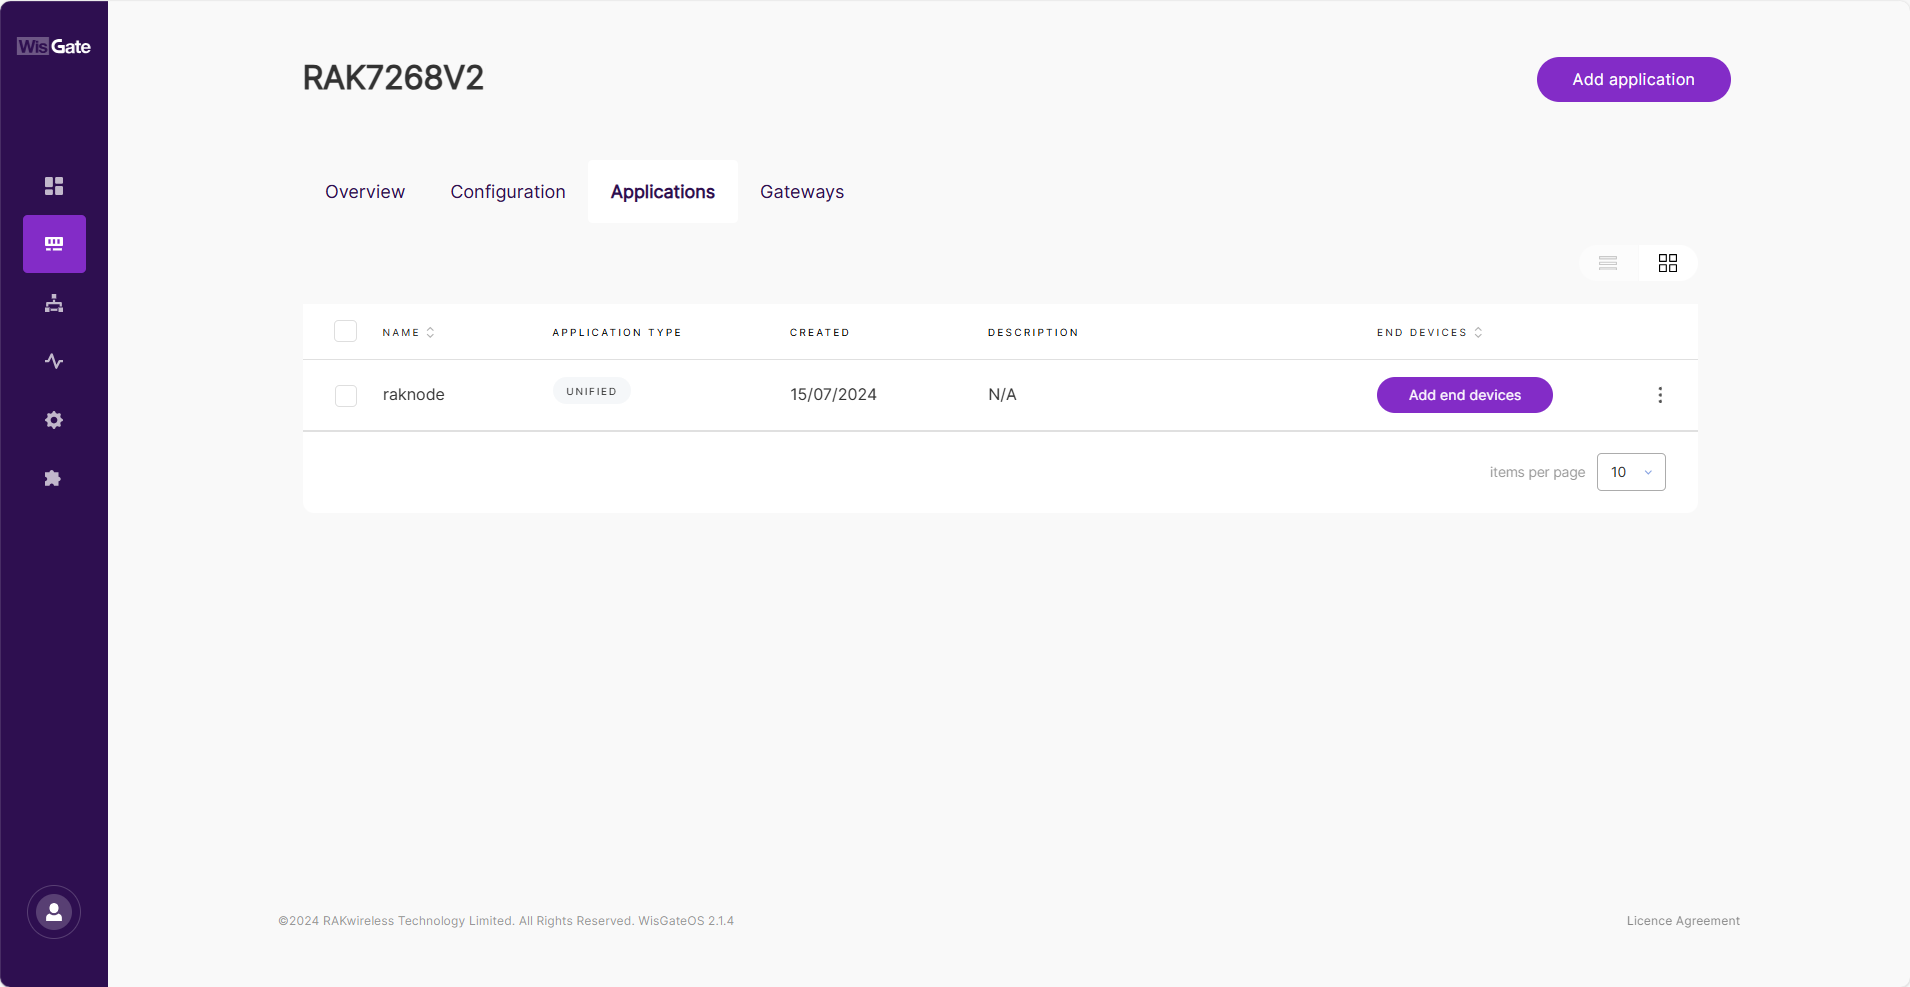The image size is (1910, 987).
Task: Open the LoRa network icon in sidebar
Action: click(x=54, y=244)
